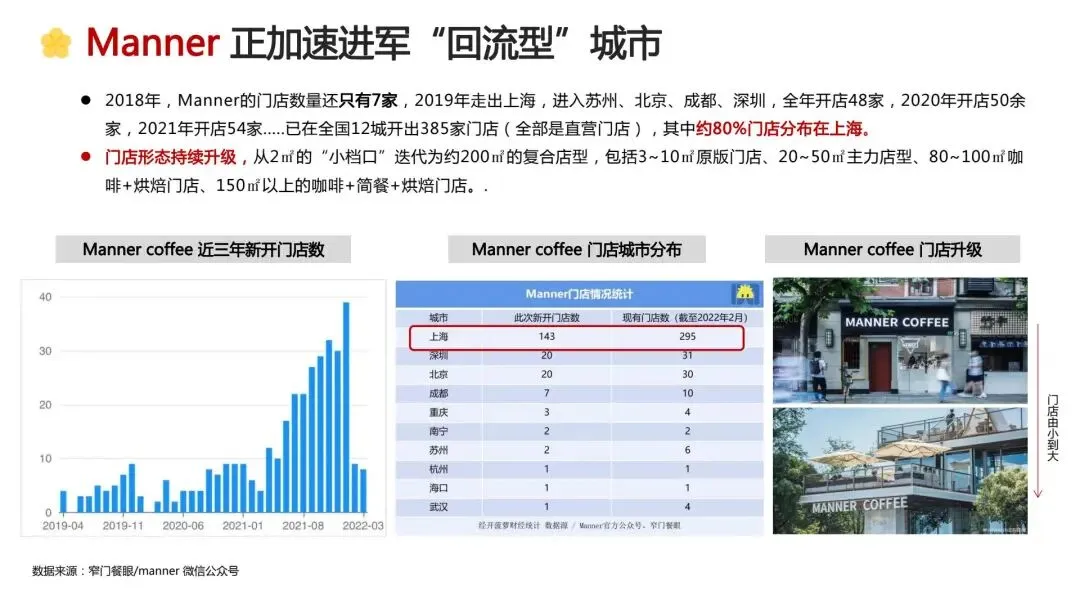Click the '深圳' city cell

click(x=438, y=355)
